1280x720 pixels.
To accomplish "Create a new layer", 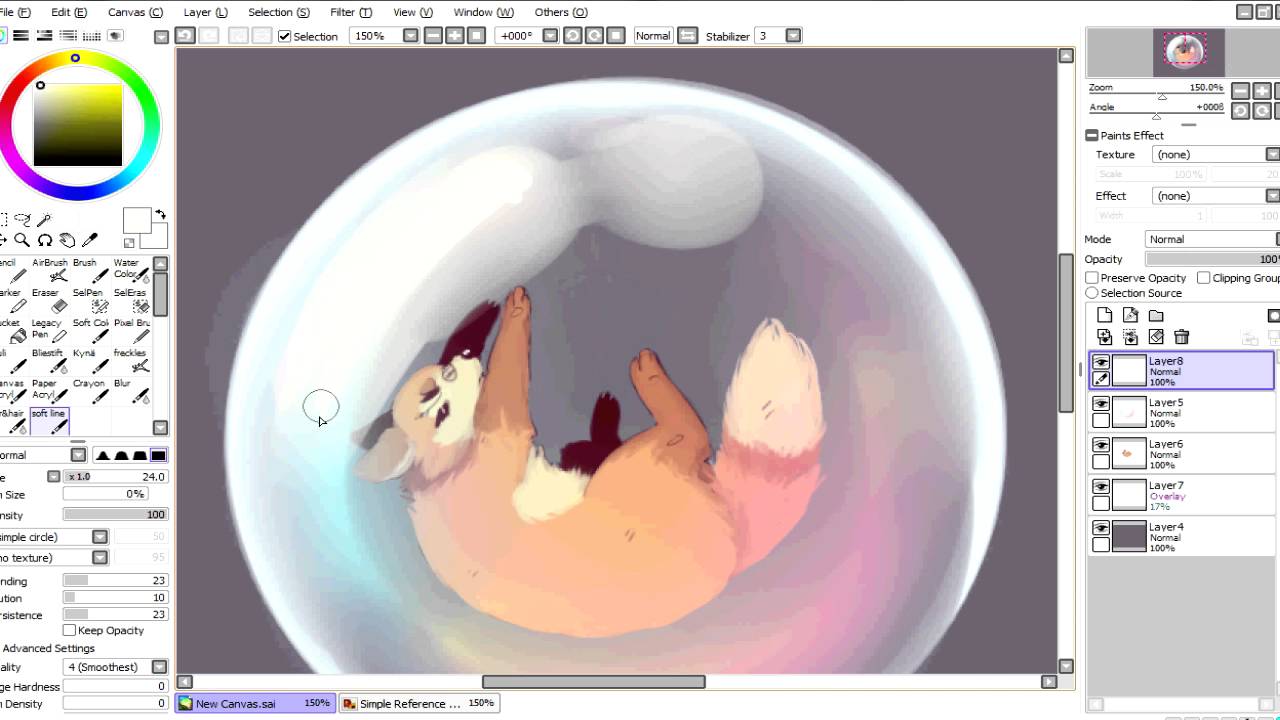I will coord(1105,315).
